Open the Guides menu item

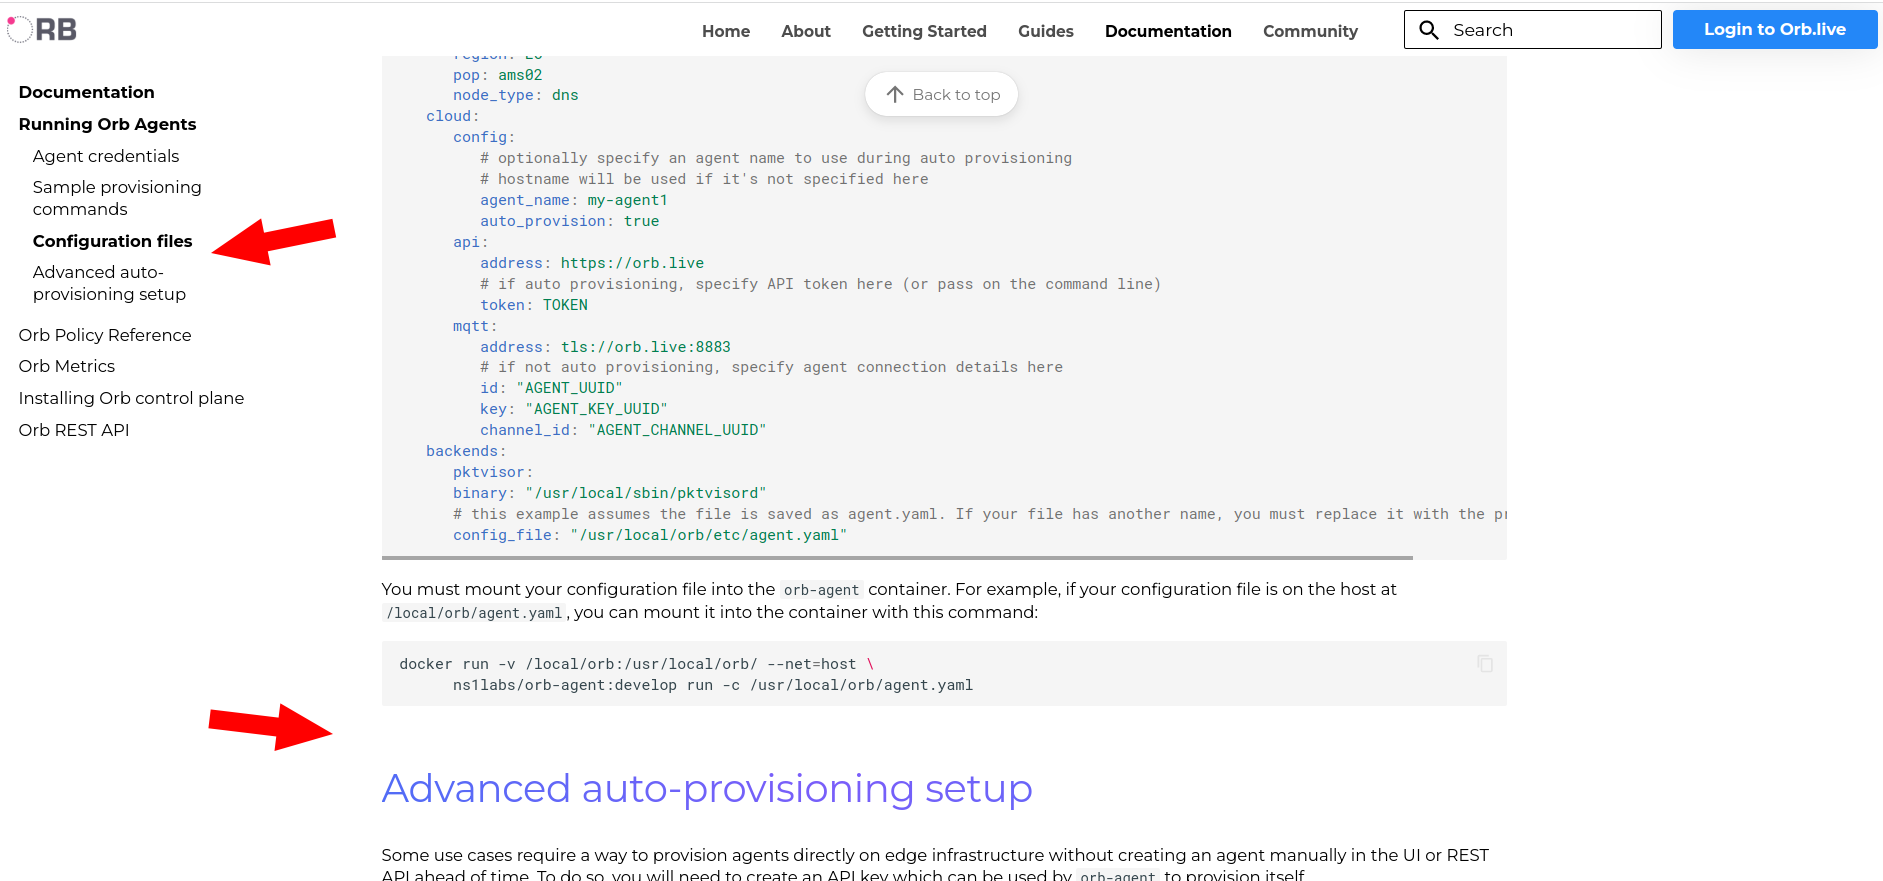(1046, 31)
